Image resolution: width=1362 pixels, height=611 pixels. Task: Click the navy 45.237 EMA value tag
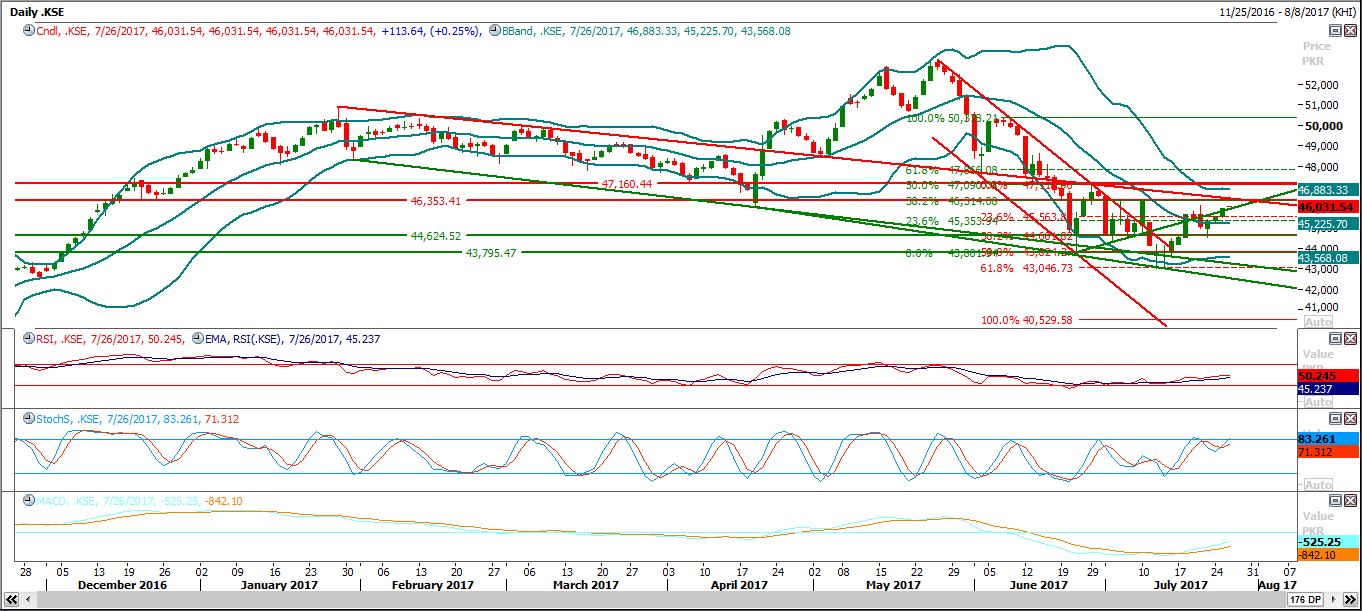click(x=1327, y=388)
